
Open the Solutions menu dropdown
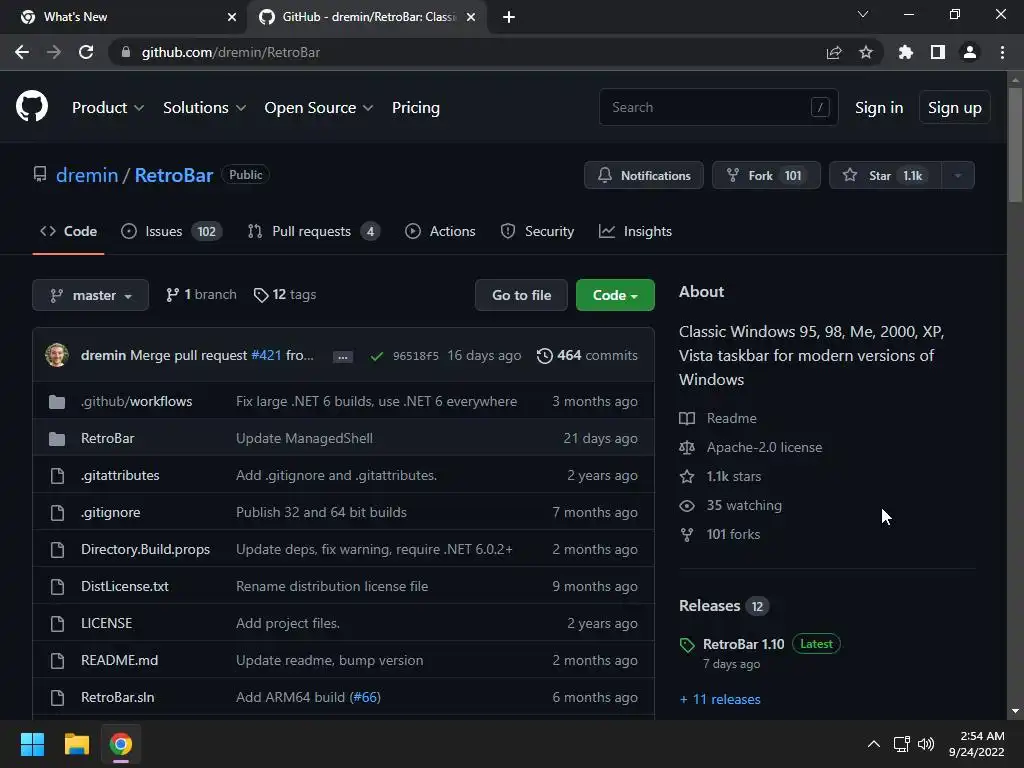[x=204, y=108]
